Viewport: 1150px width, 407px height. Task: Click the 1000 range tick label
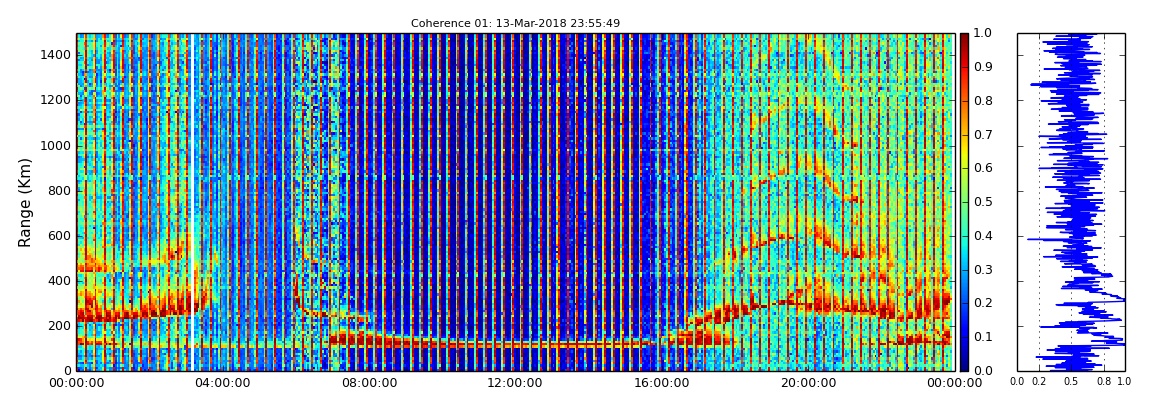tap(57, 146)
